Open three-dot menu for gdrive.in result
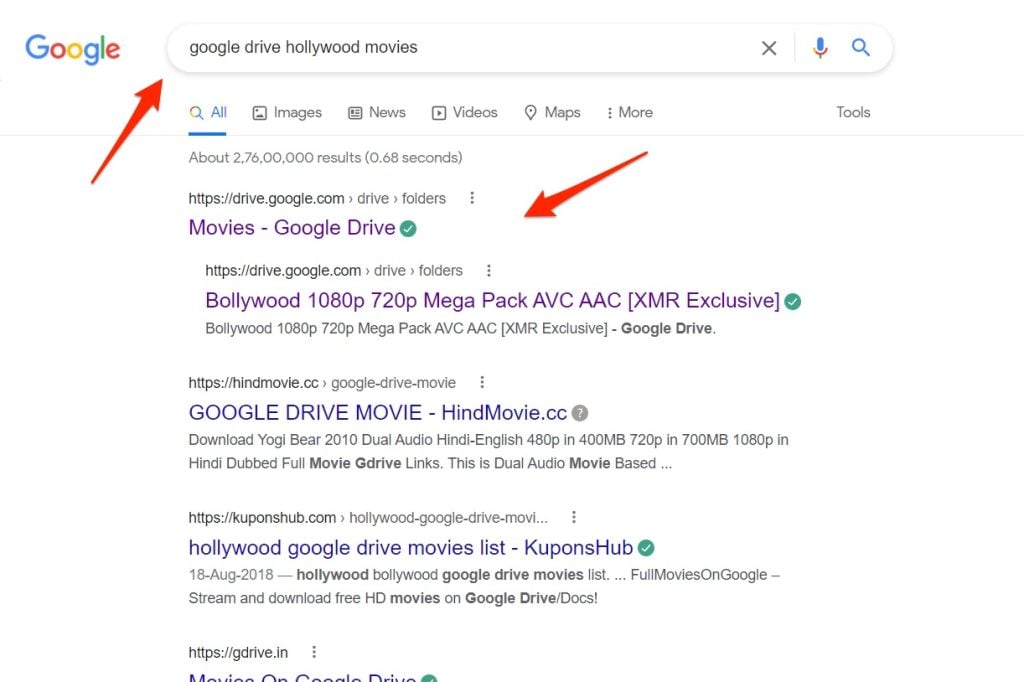This screenshot has height=682, width=1024. pyautogui.click(x=314, y=652)
